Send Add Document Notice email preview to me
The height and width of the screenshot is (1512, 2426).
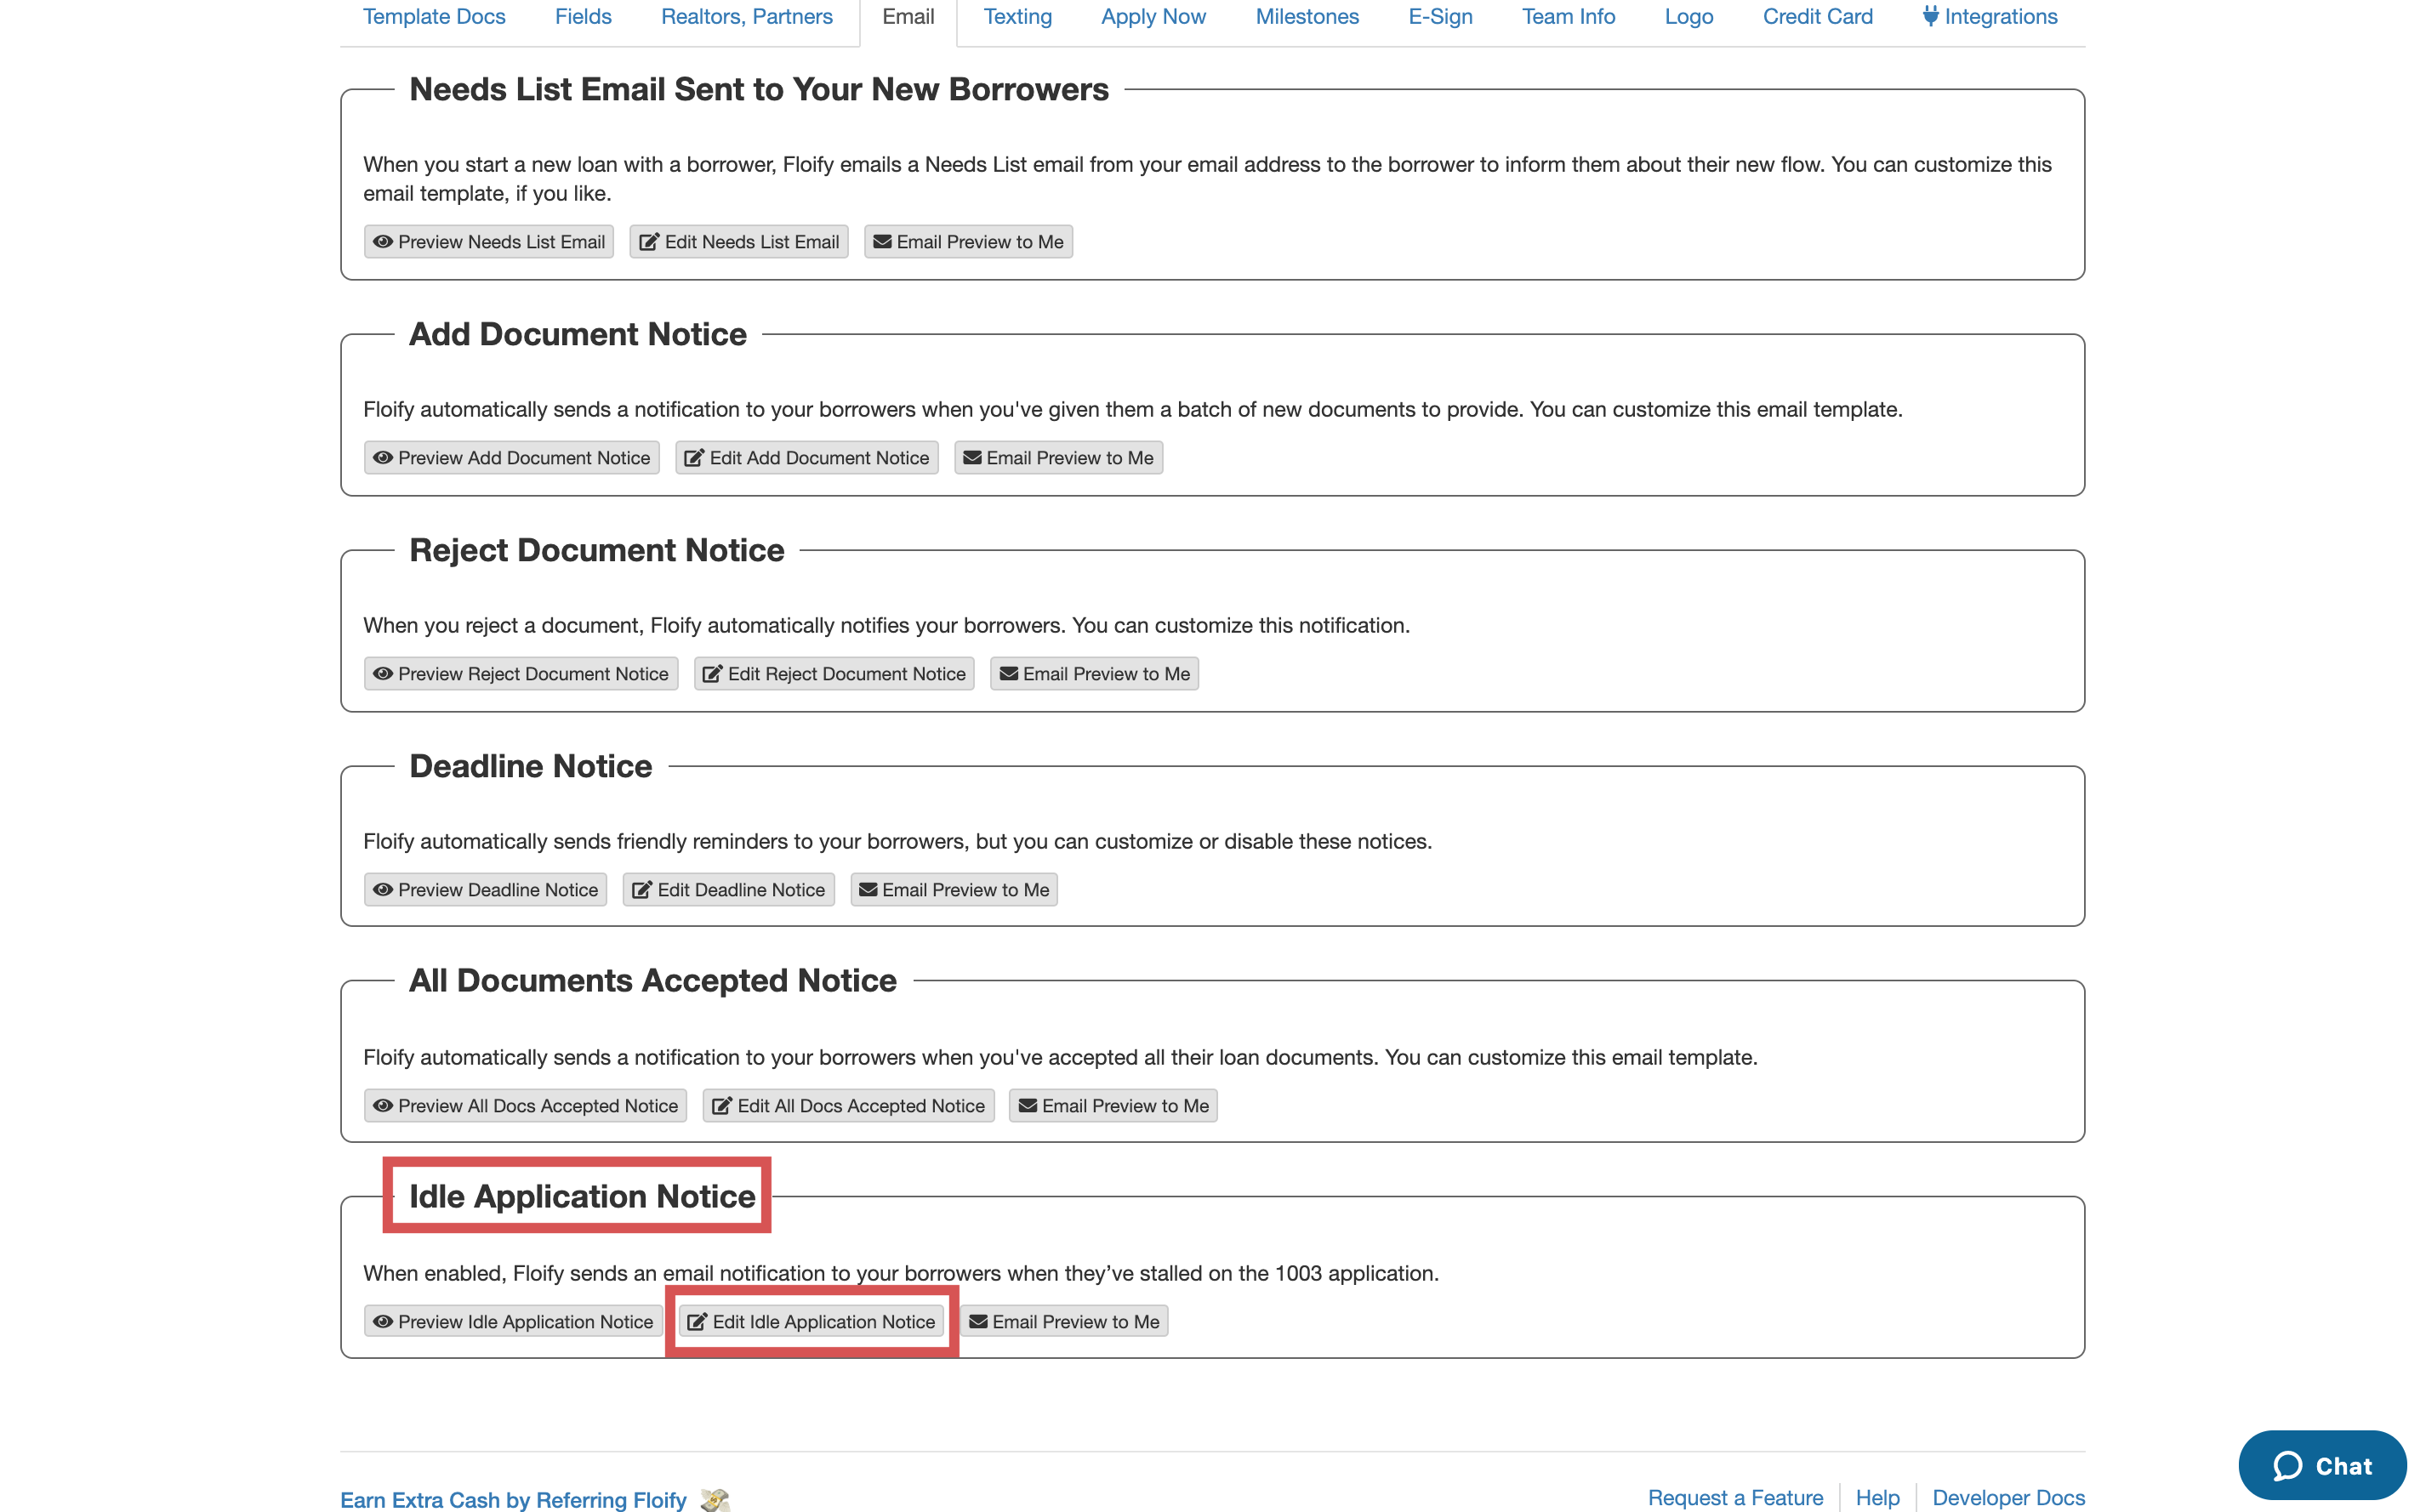[1058, 458]
